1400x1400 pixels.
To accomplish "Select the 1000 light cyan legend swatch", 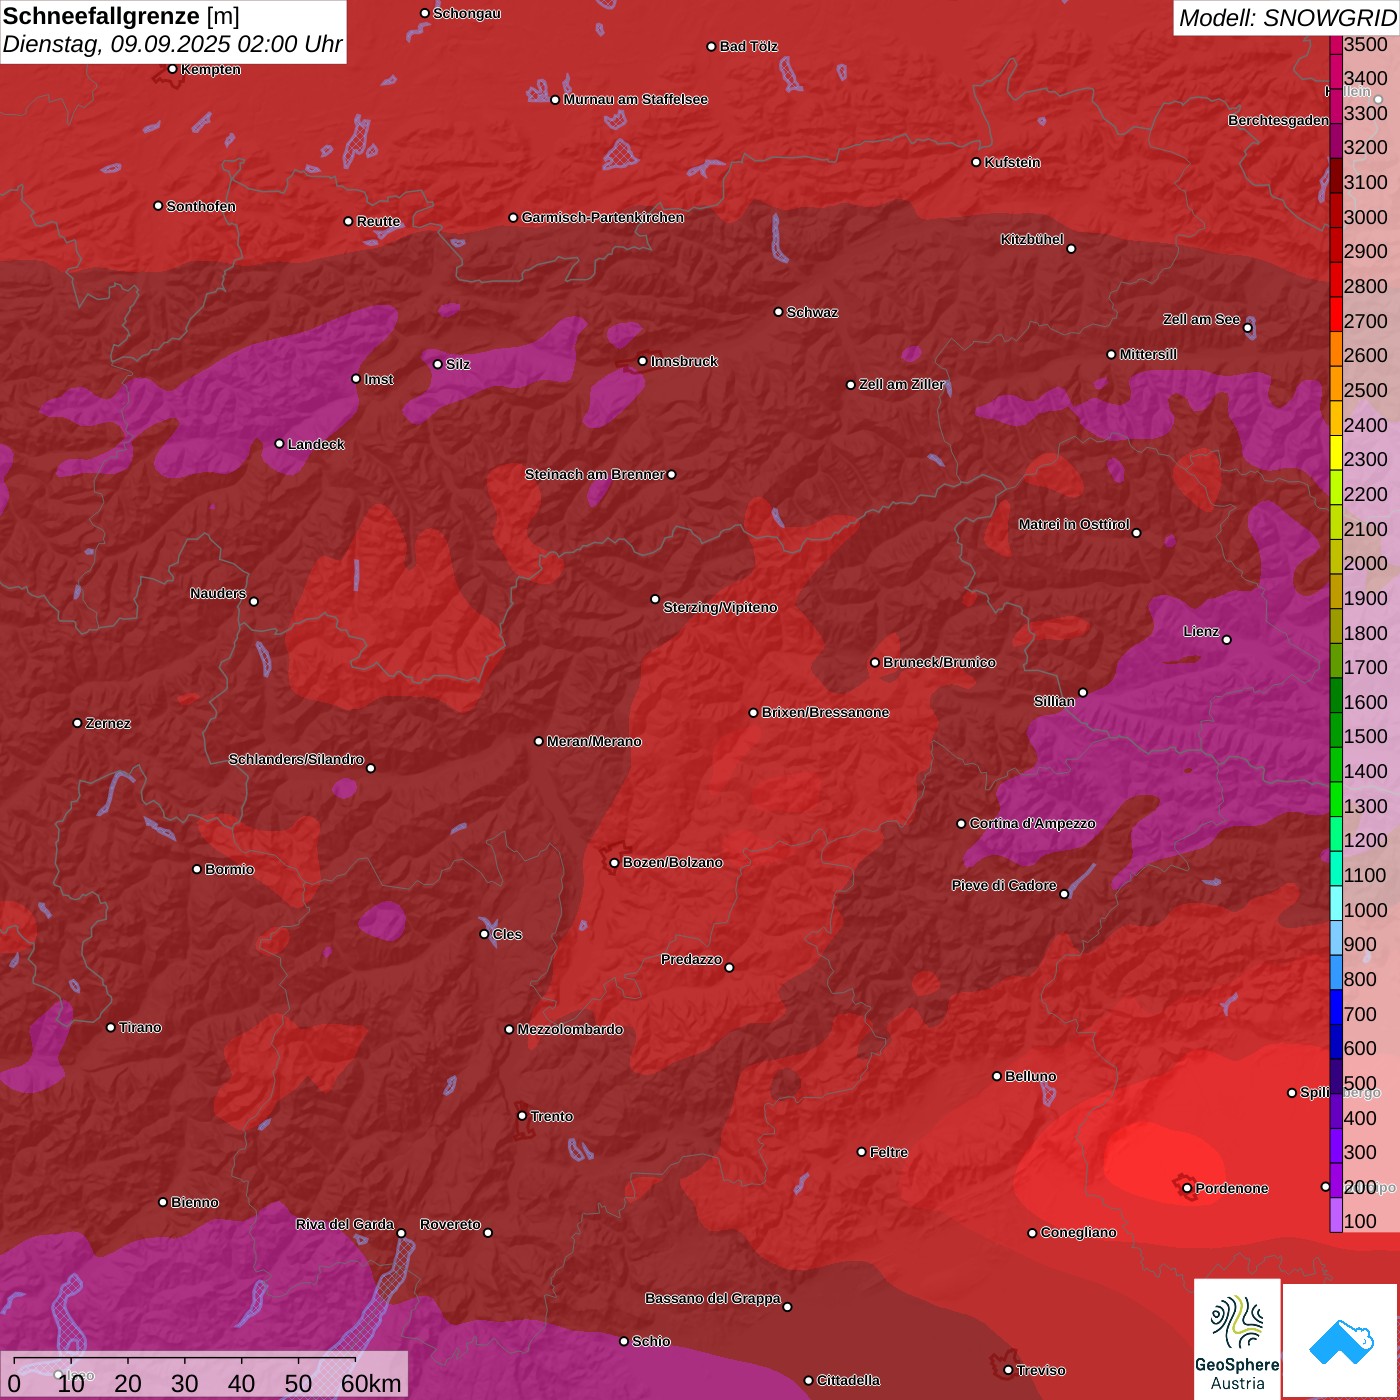I will [x=1336, y=903].
